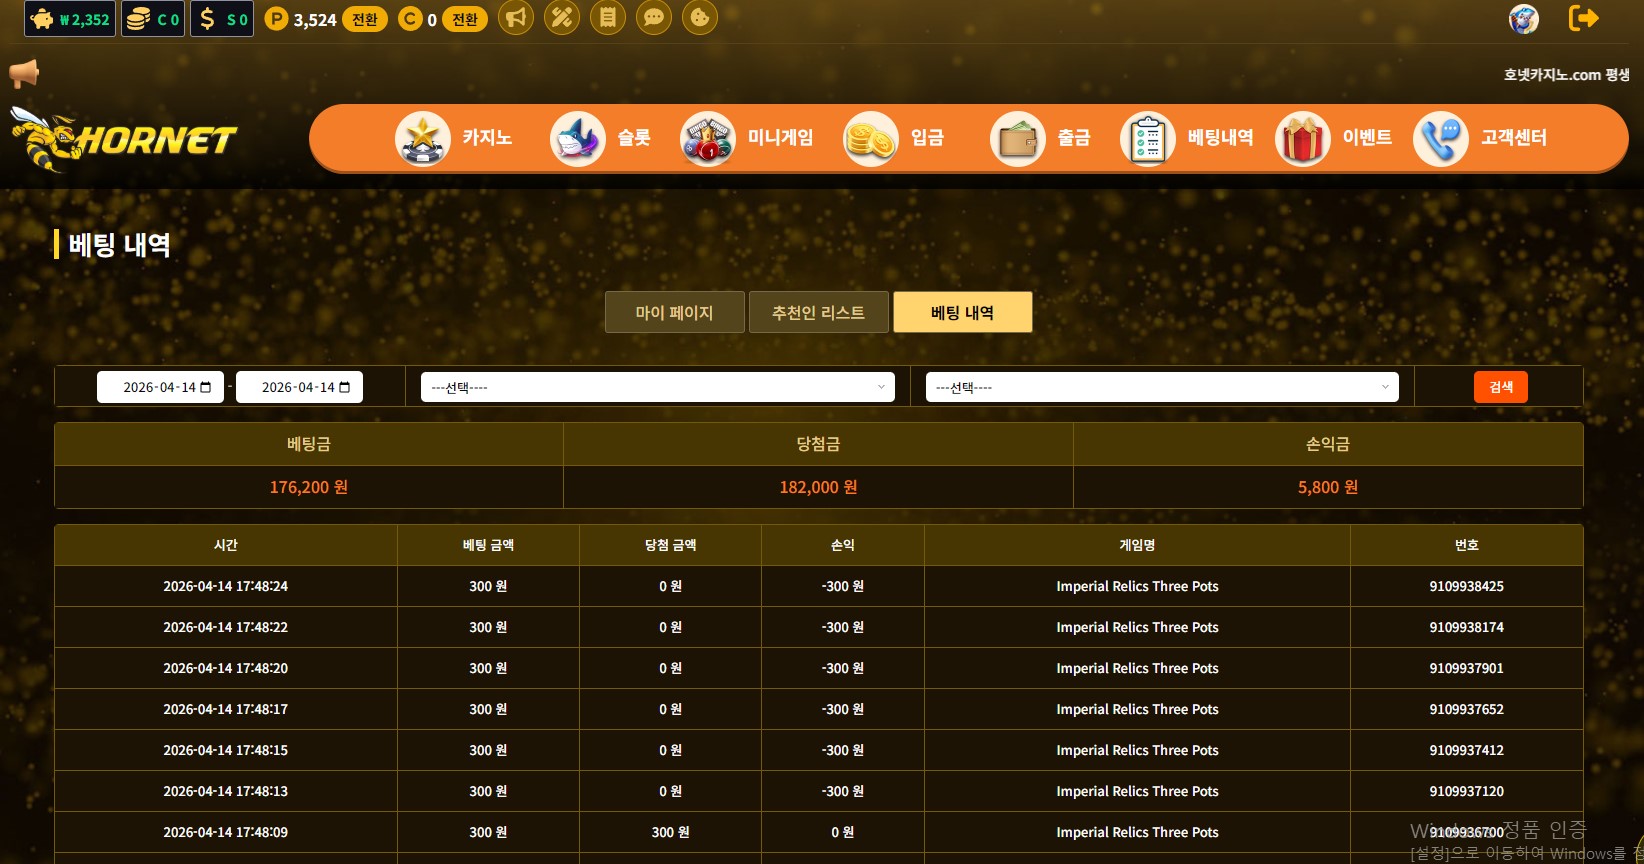Click the Hornet logo
1644x864 pixels.
tap(124, 139)
